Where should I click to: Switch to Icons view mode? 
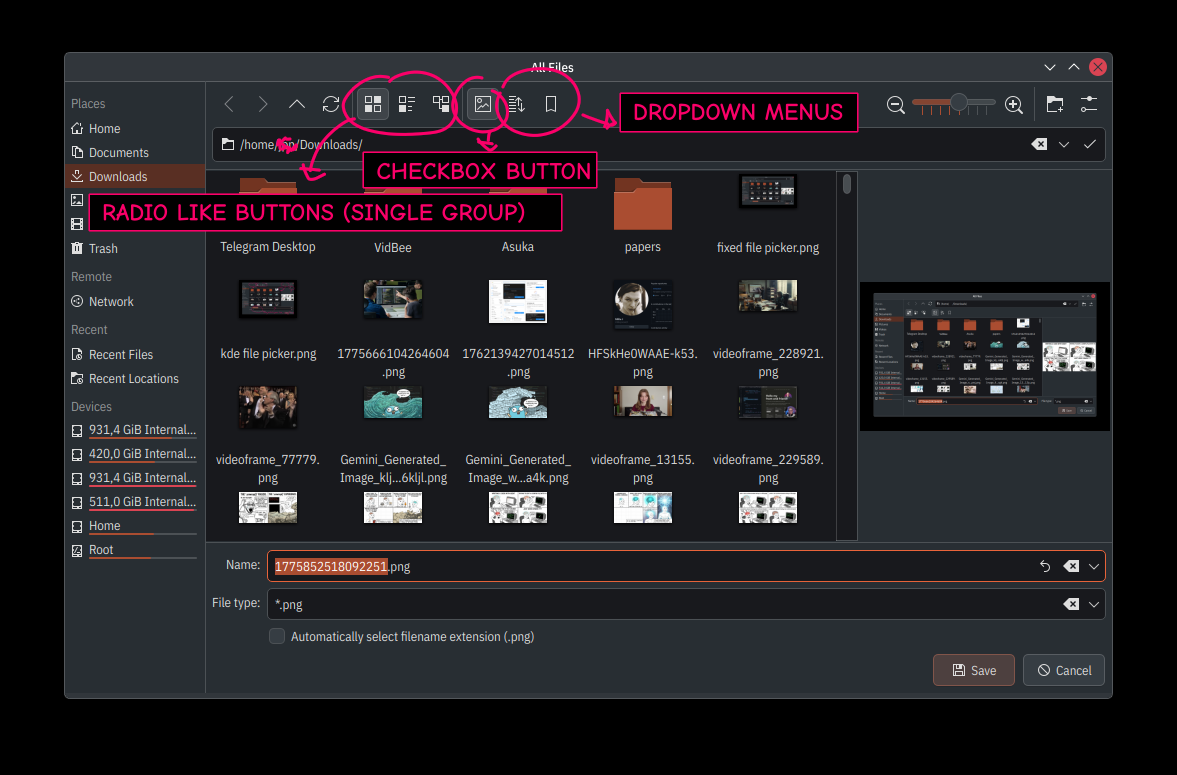[372, 104]
